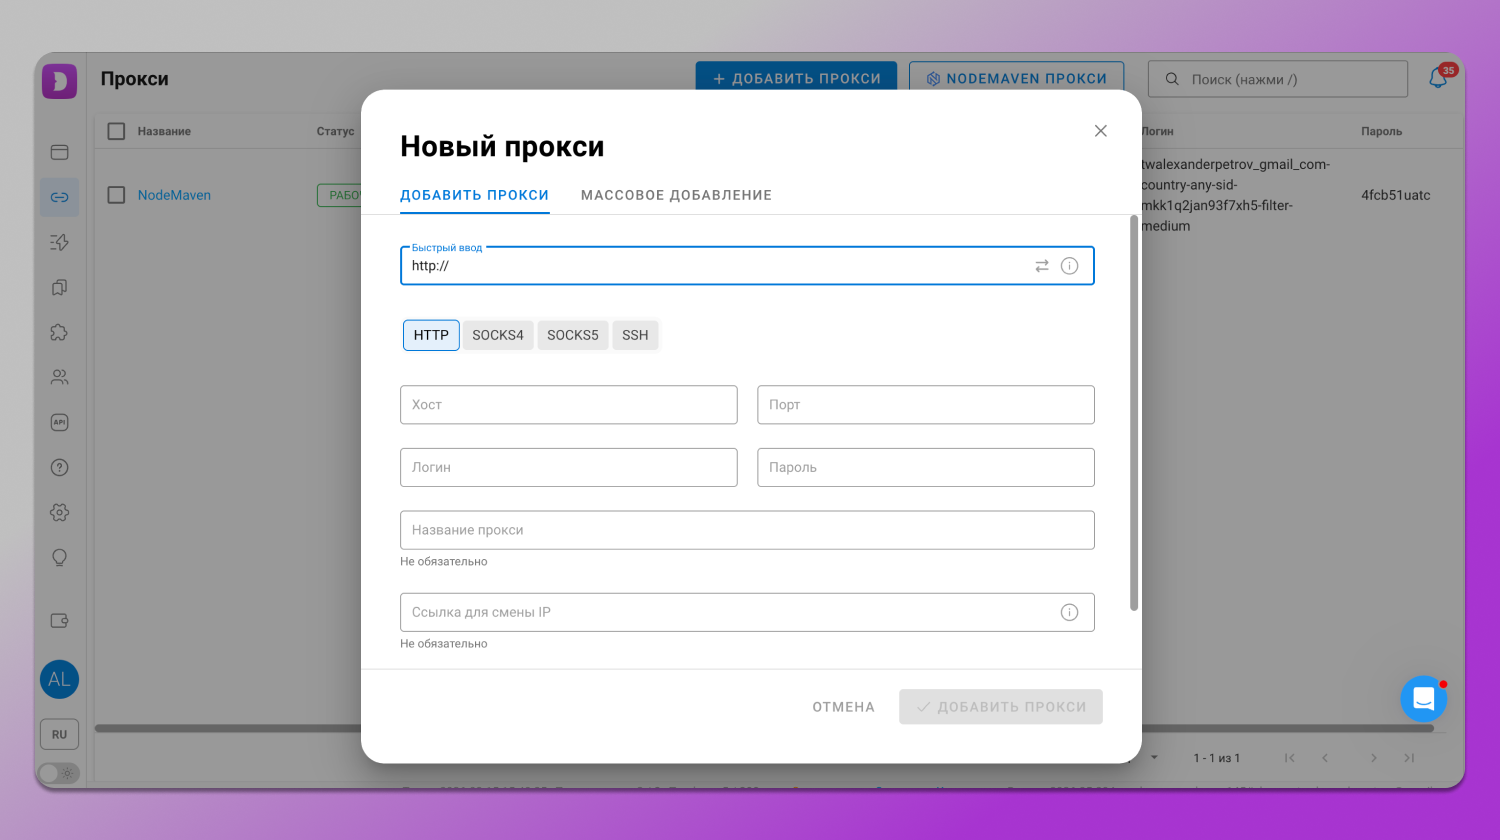Open the extensions puzzle icon in sidebar
This screenshot has width=1500, height=840.
(59, 332)
